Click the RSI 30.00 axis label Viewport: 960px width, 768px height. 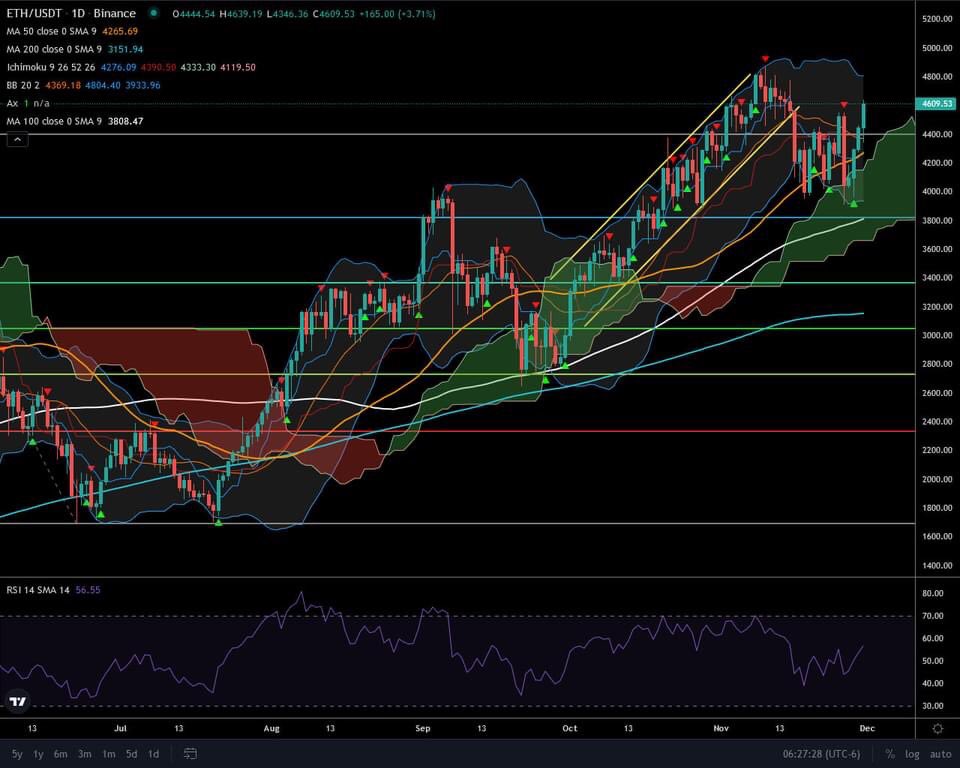point(933,706)
